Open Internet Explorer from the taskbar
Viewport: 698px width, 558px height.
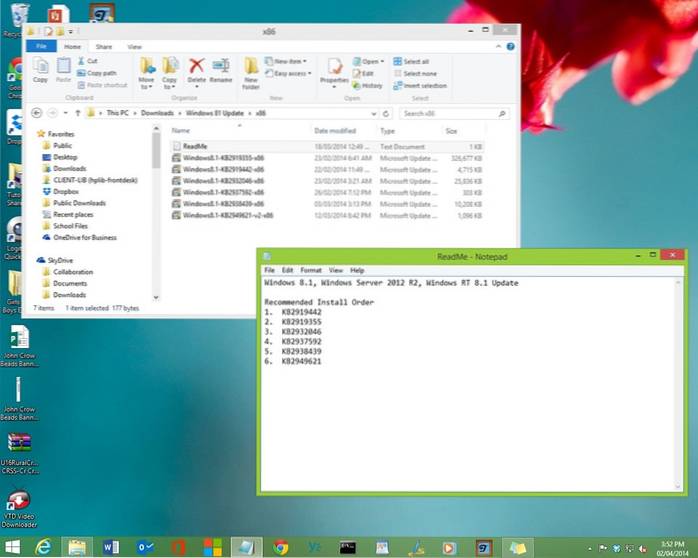44,547
